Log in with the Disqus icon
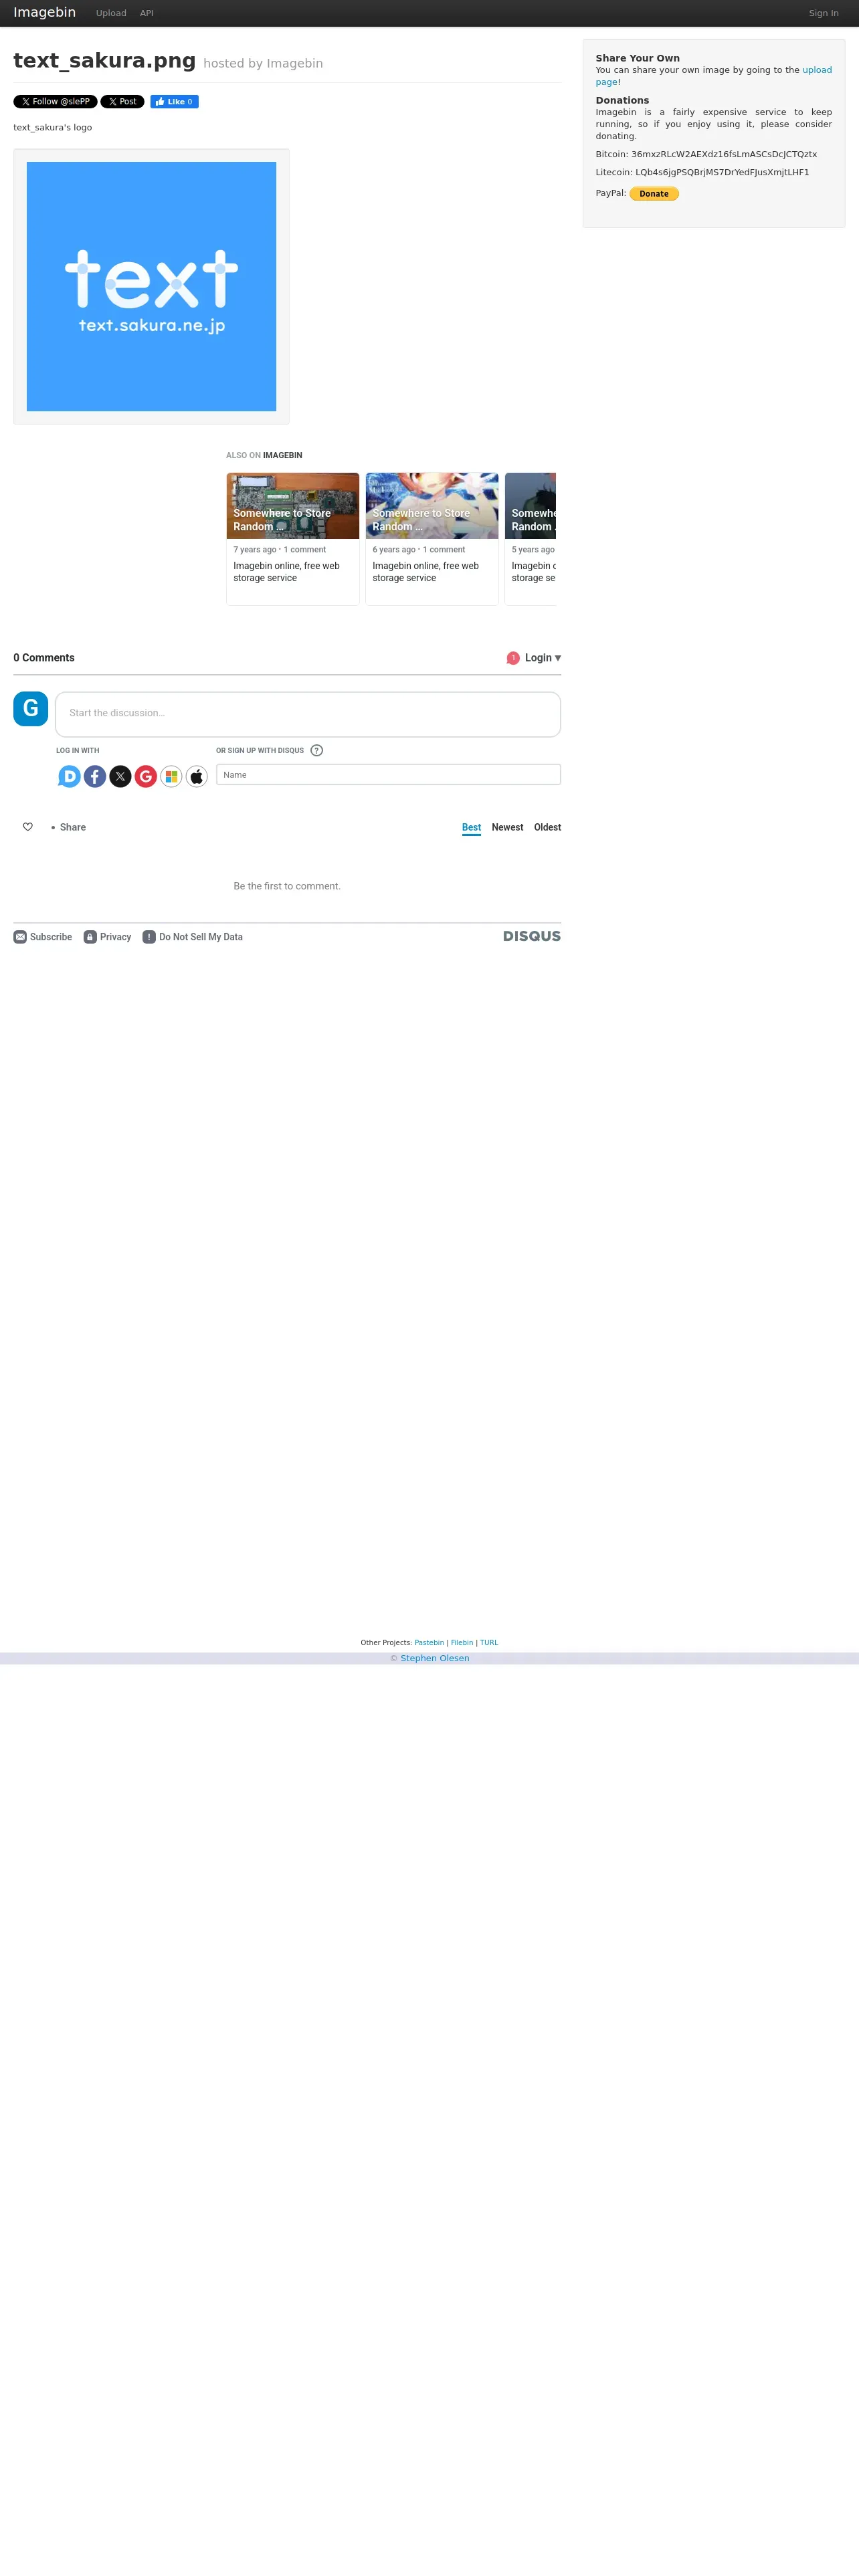The width and height of the screenshot is (859, 2576). pos(69,776)
